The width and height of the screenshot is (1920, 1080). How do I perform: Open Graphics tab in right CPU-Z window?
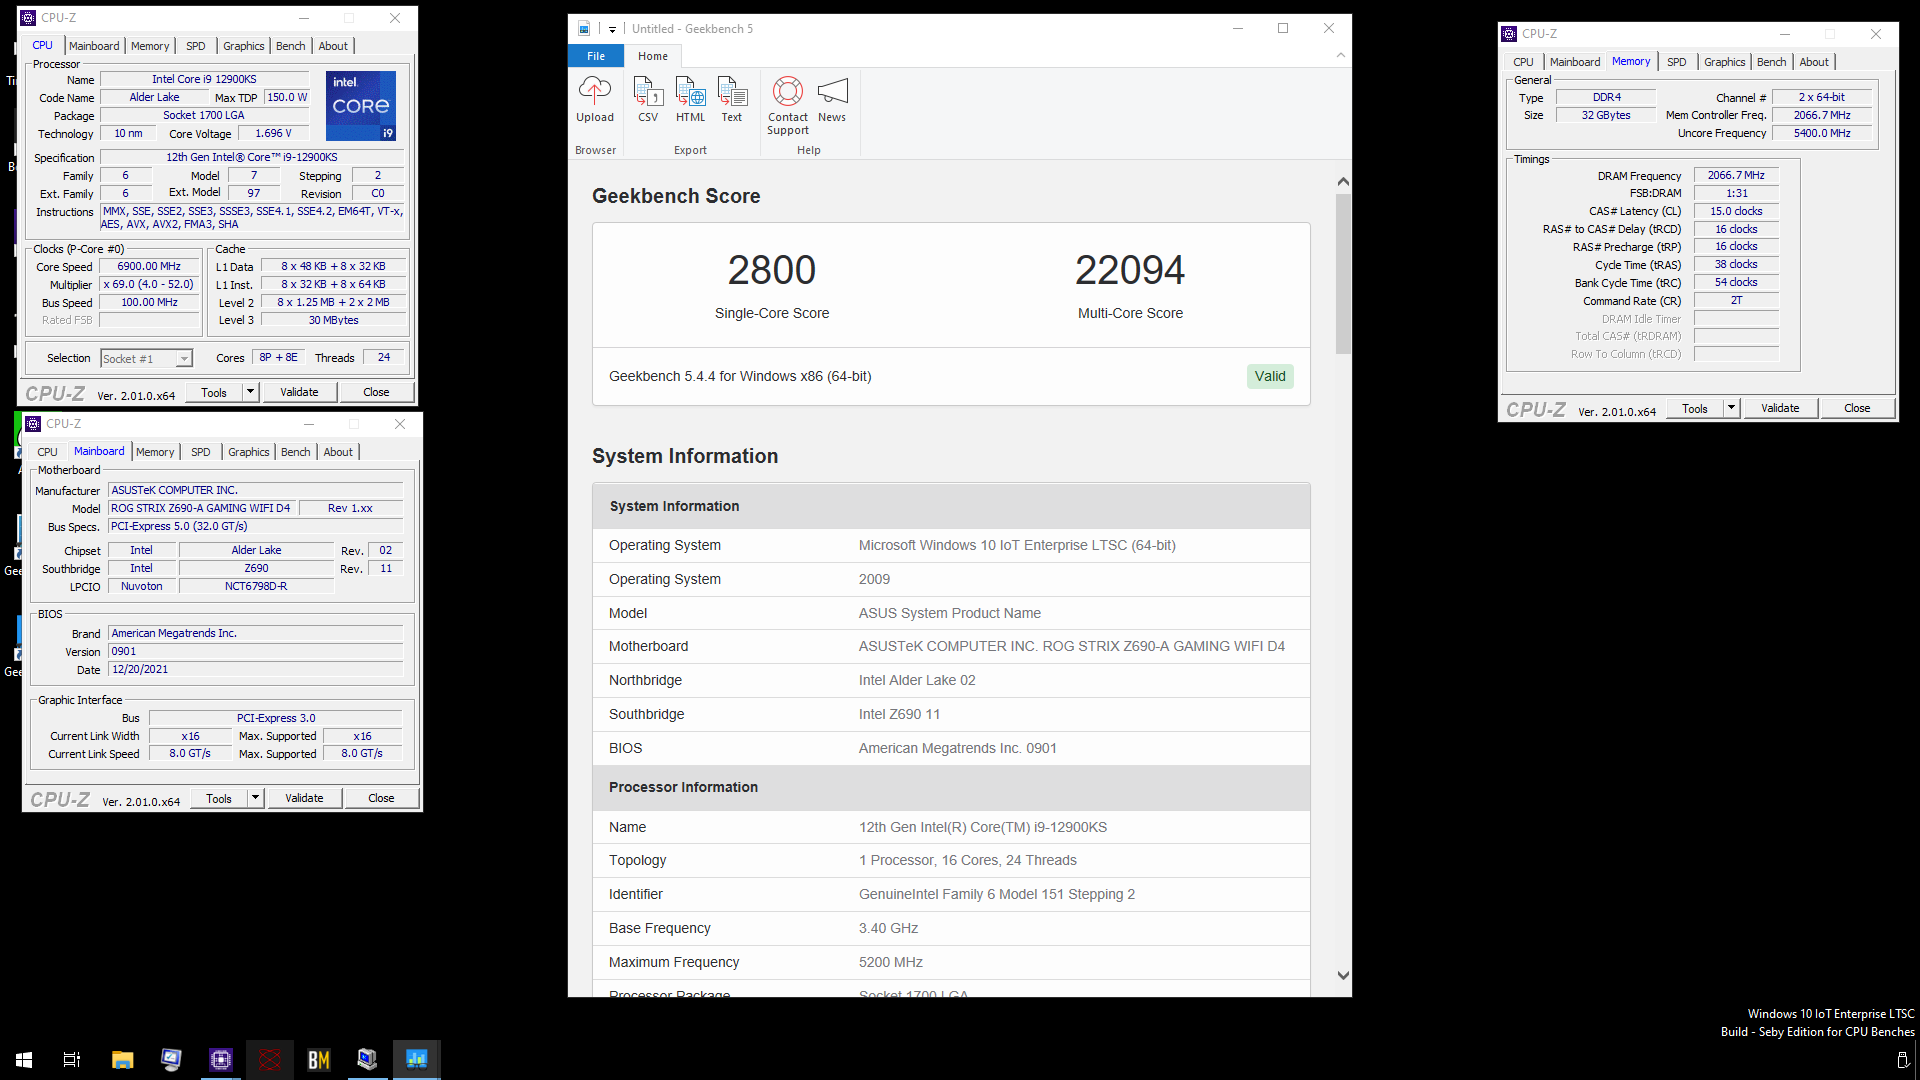click(1725, 62)
